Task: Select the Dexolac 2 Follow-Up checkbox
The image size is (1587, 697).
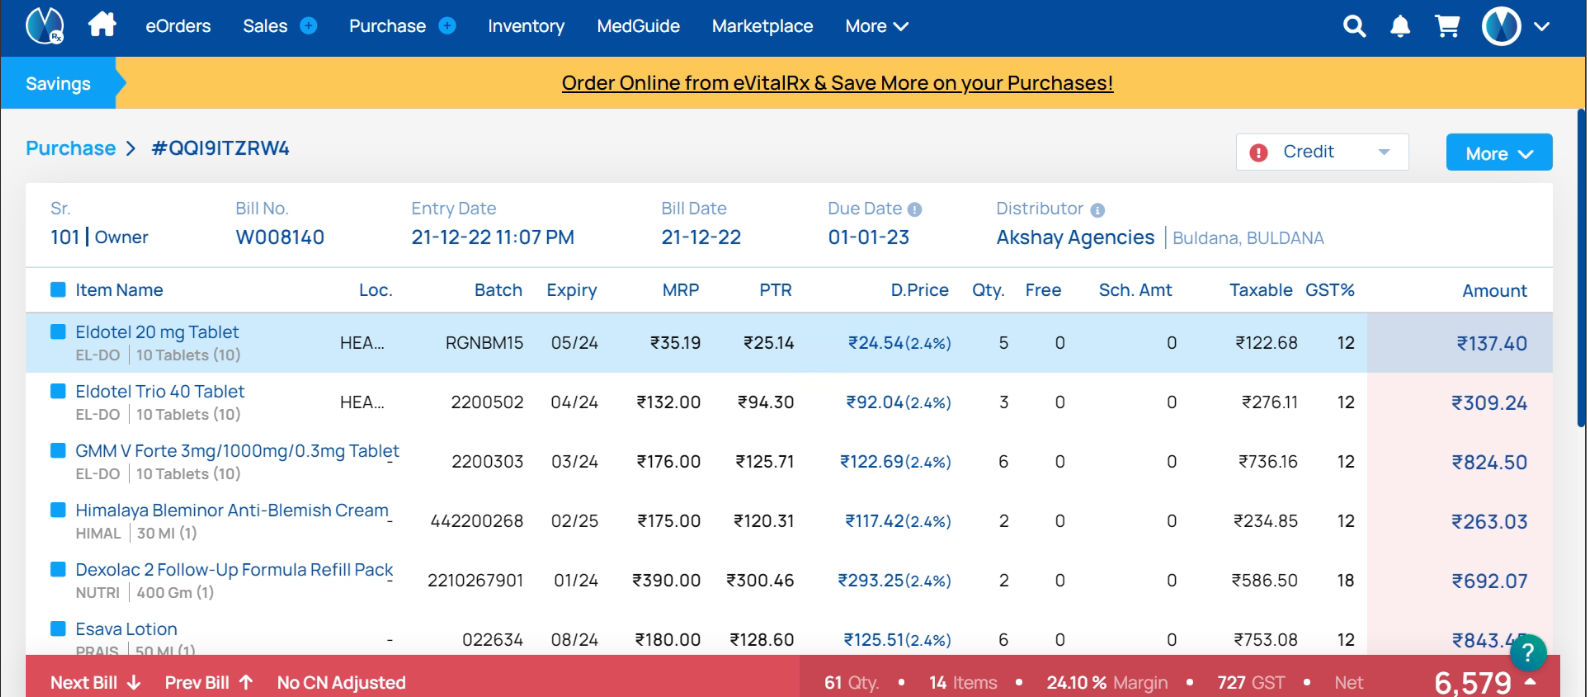Action: point(58,569)
